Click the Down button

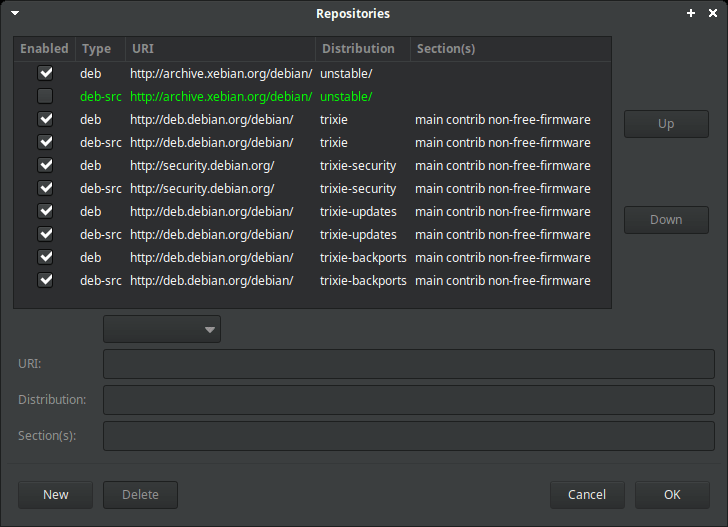click(x=666, y=220)
